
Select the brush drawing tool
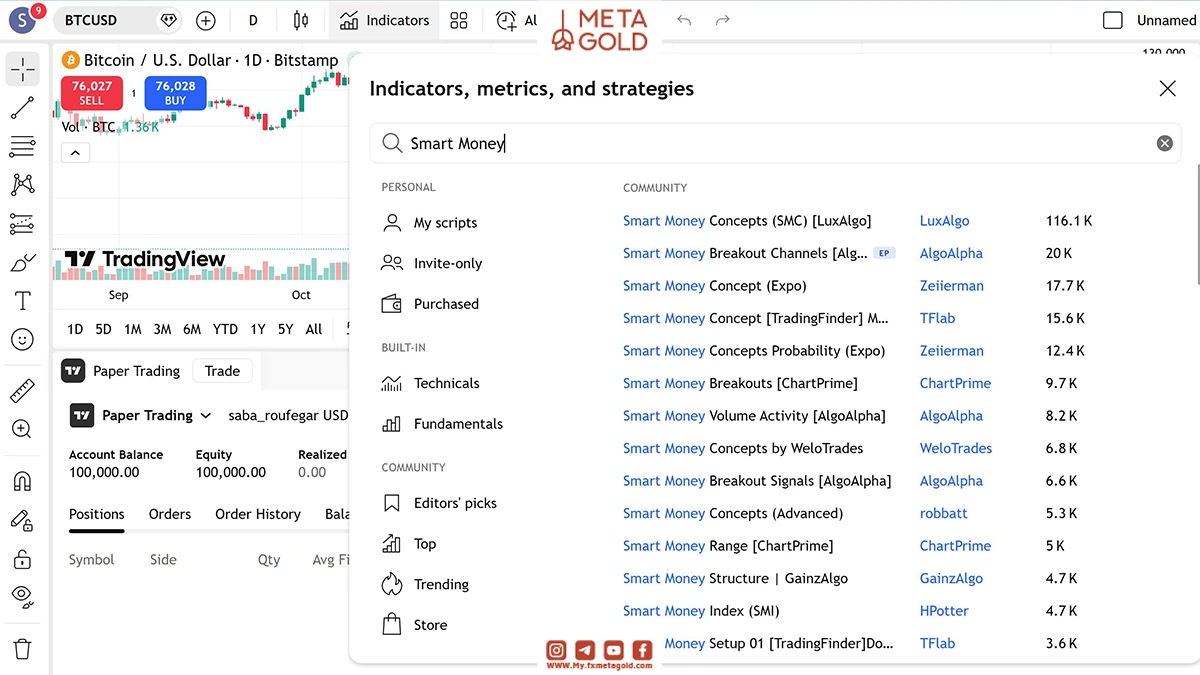22,263
